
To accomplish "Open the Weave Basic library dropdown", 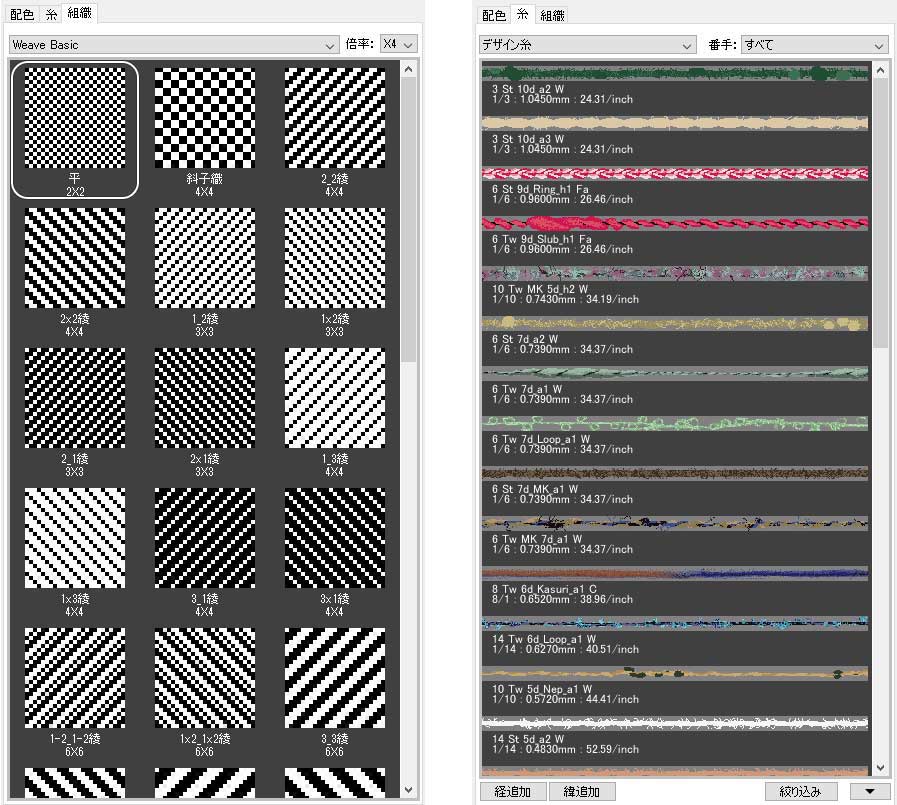I will click(173, 45).
